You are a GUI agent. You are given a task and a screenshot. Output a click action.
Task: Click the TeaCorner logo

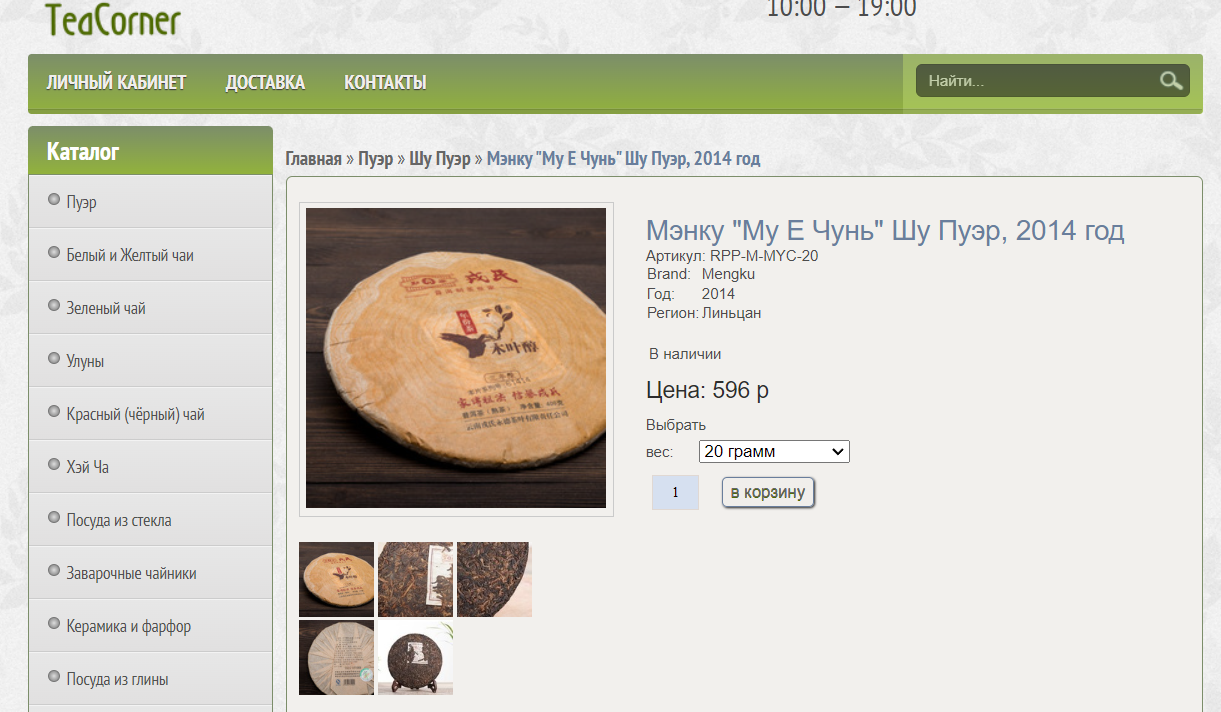click(x=113, y=20)
